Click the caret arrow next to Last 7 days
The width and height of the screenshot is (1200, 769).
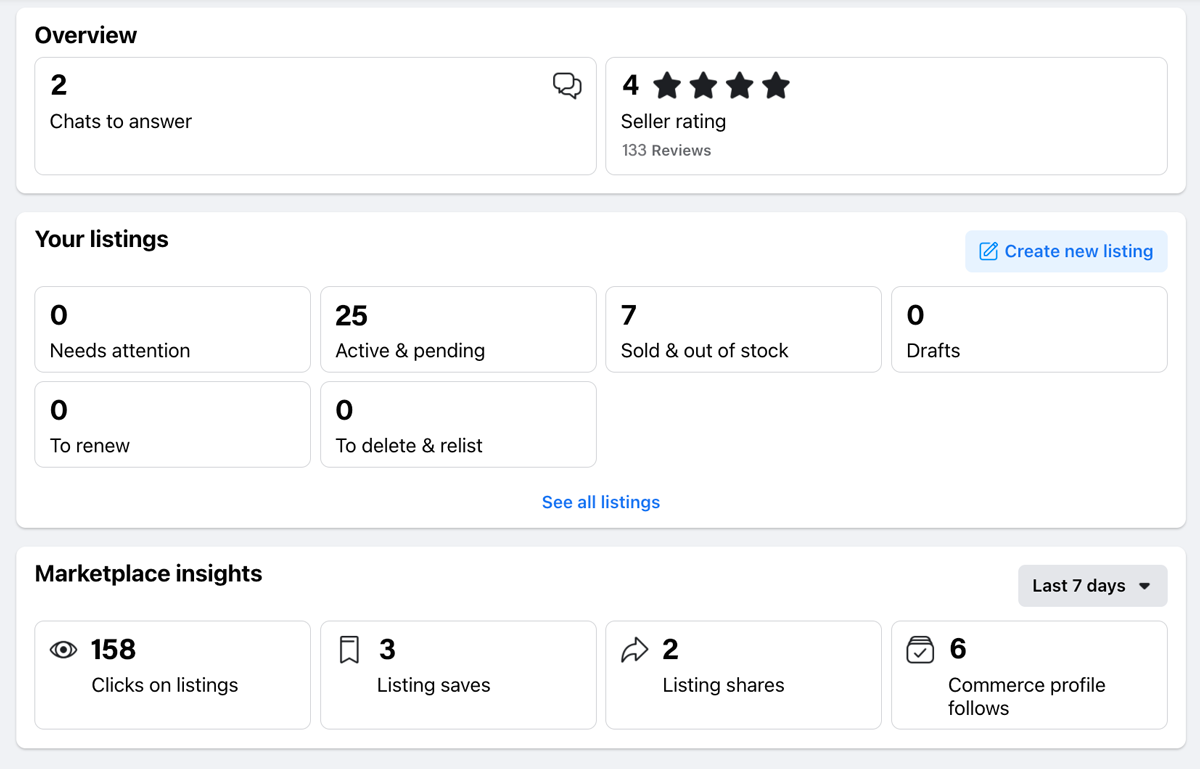click(x=1144, y=586)
